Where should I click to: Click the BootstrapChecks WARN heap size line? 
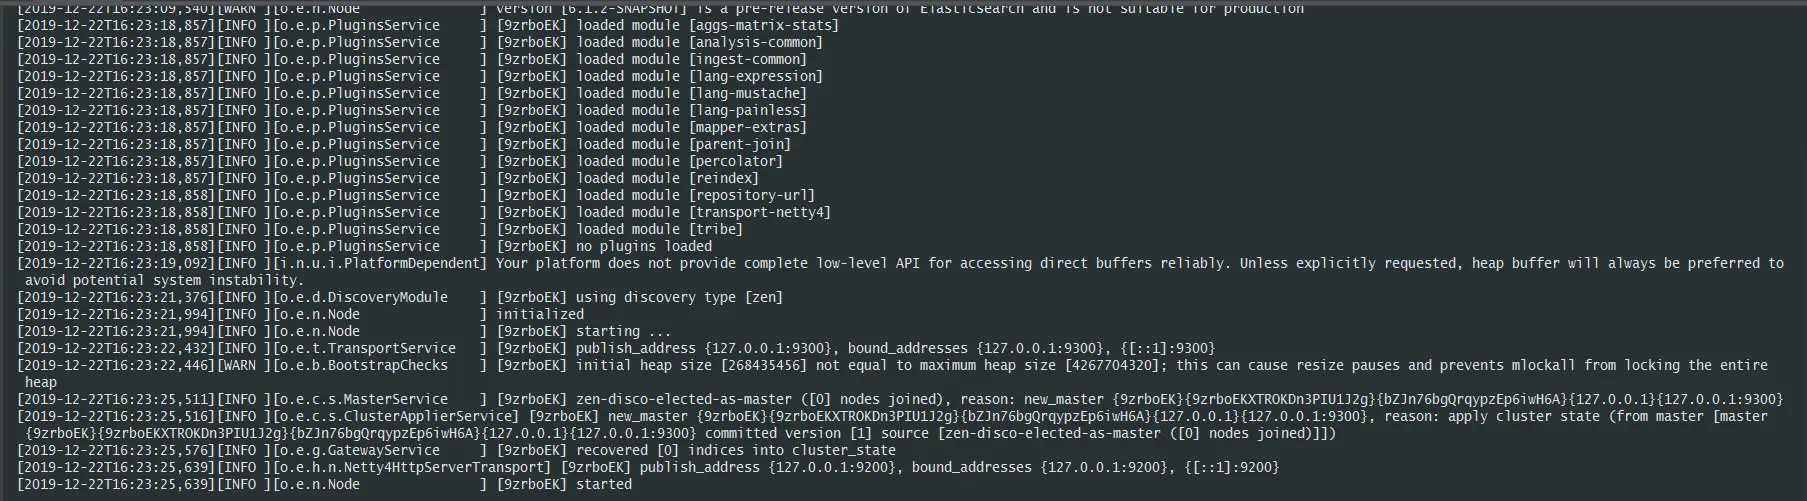(892, 374)
